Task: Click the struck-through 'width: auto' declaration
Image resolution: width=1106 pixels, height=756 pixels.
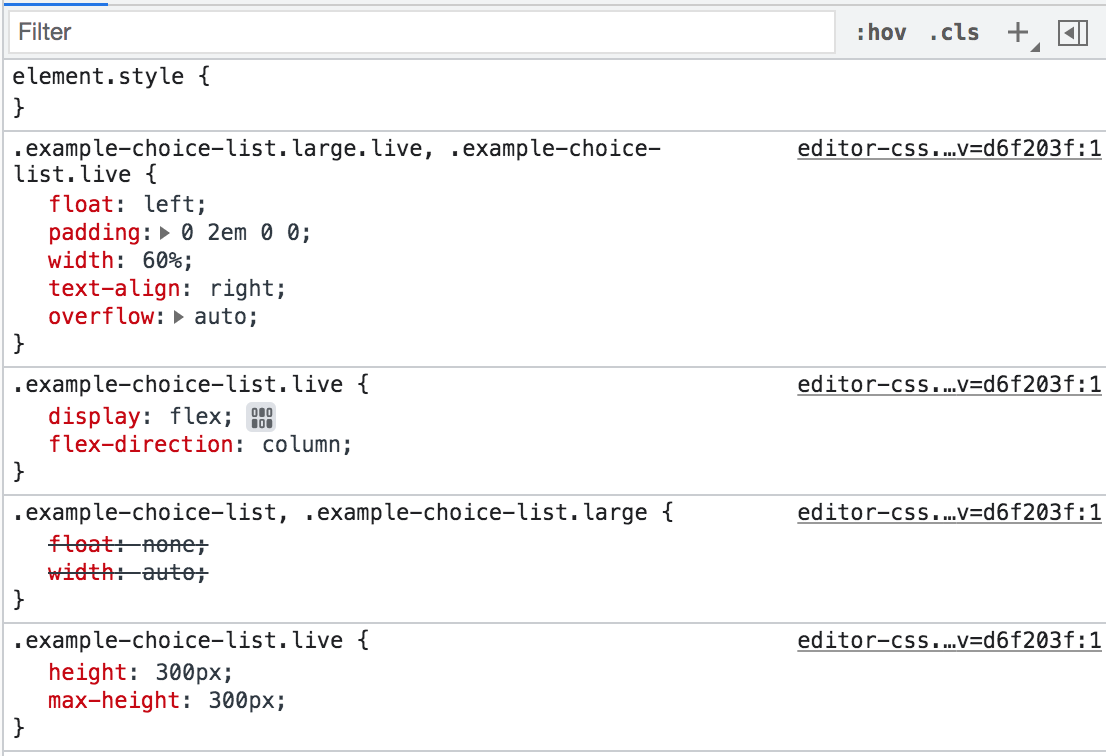Action: [x=128, y=572]
